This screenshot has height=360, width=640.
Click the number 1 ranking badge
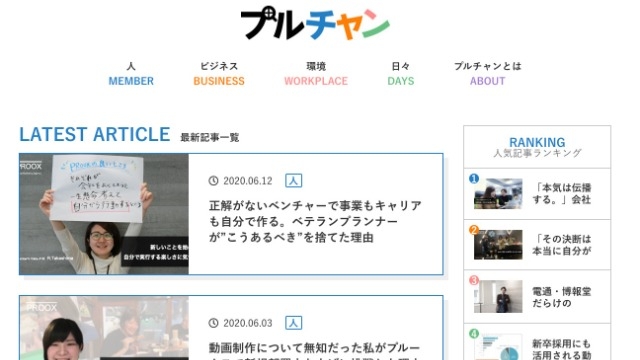pos(474,178)
